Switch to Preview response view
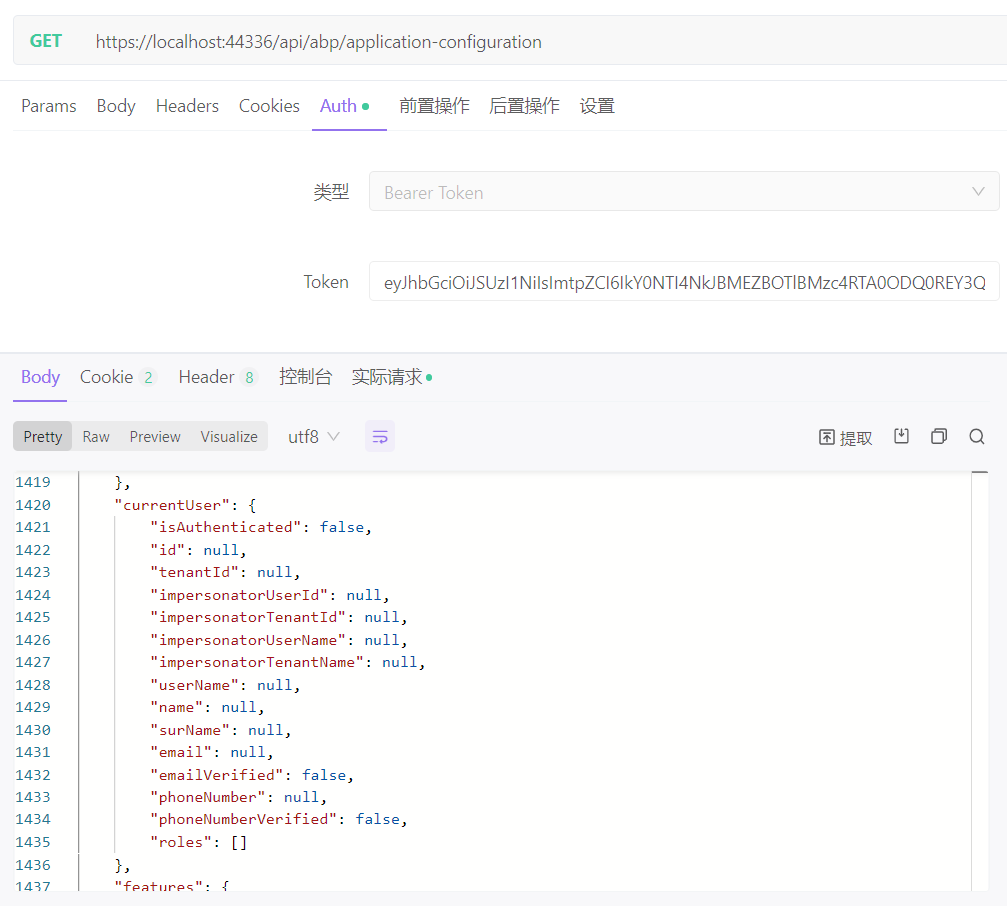The height and width of the screenshot is (906, 1007). point(154,436)
